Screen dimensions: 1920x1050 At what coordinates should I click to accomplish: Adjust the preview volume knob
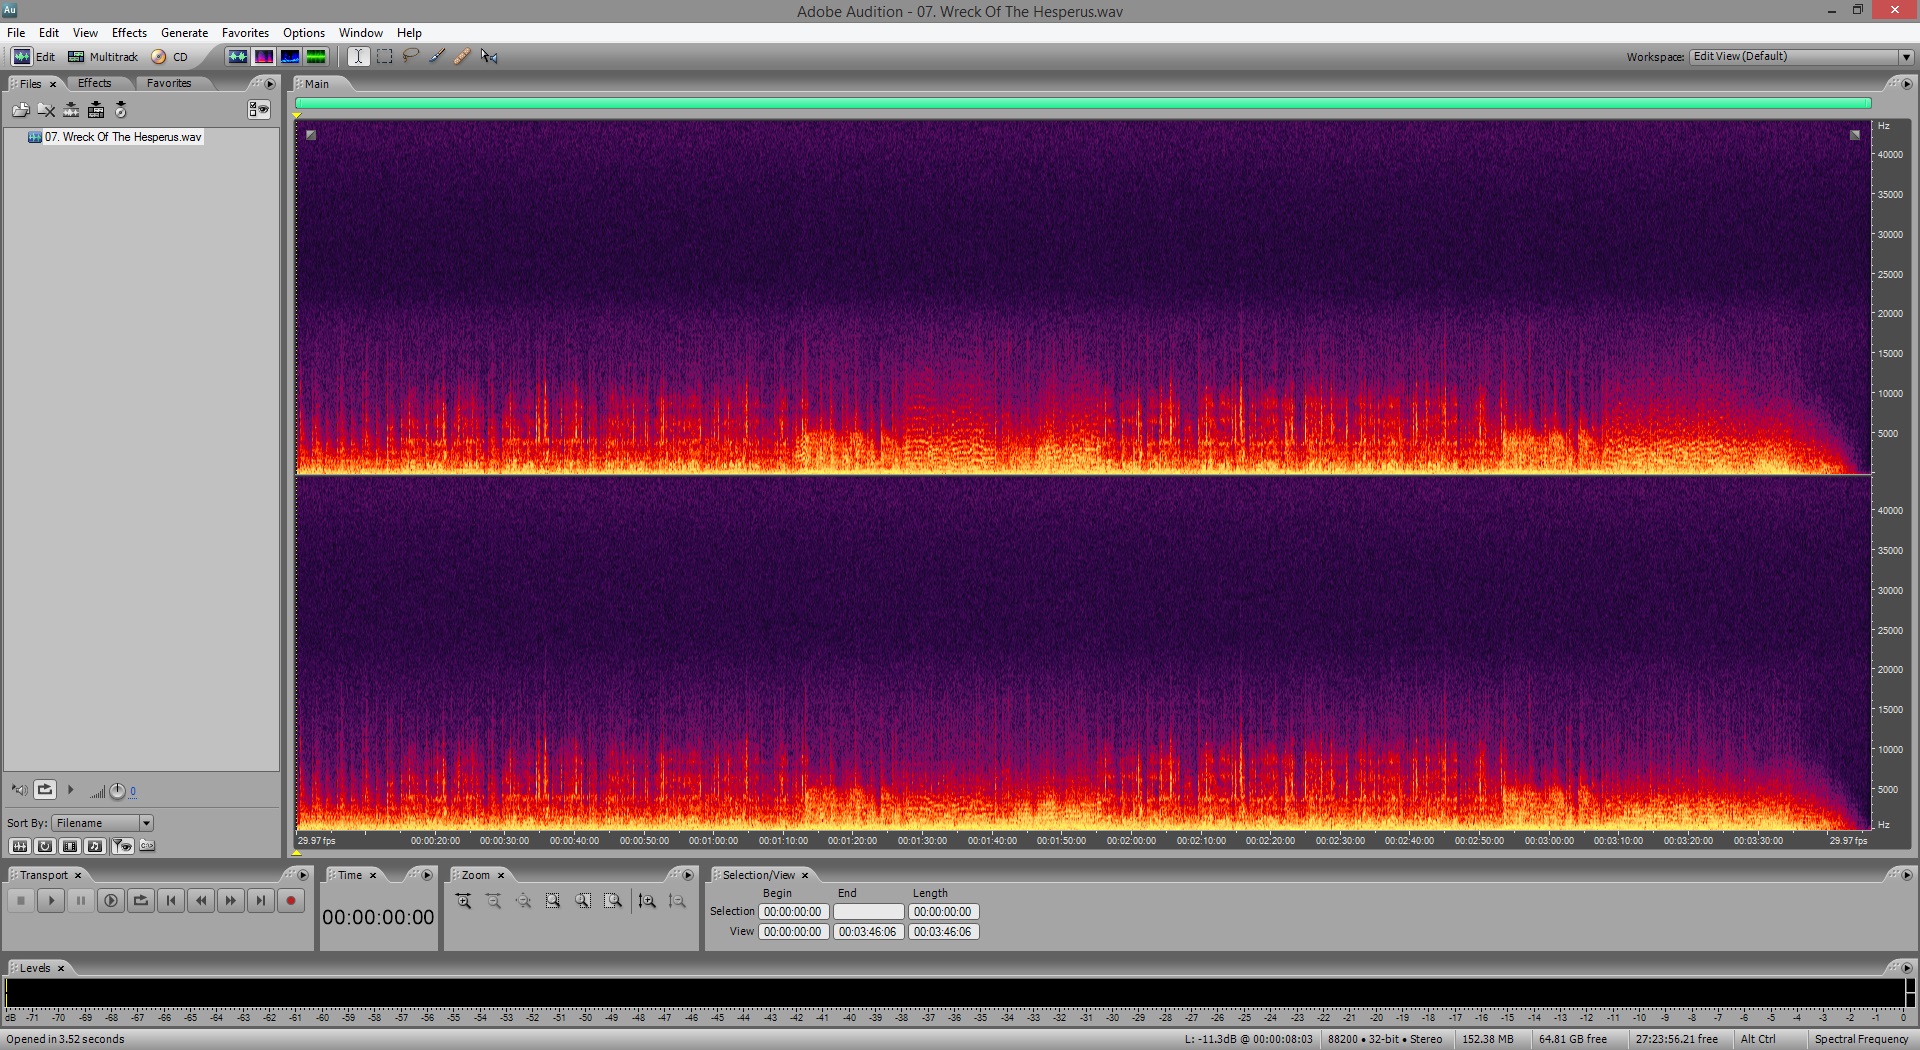tap(117, 791)
